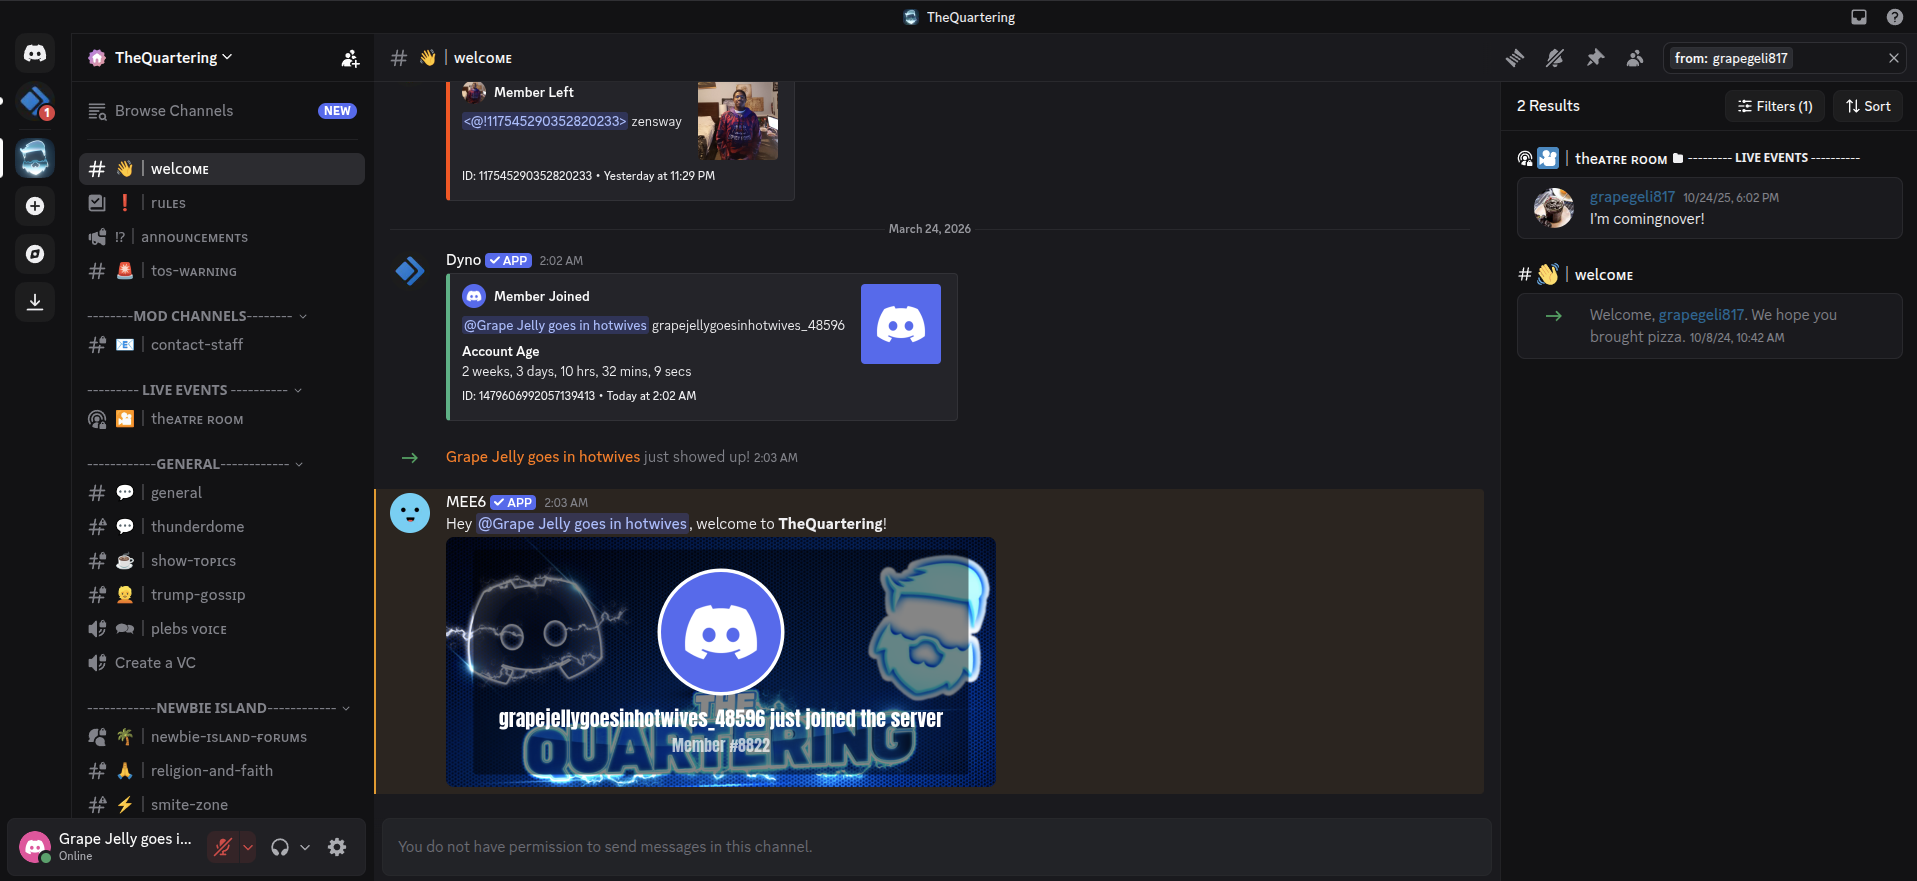
Task: Click mention in Dyno Member Joined embed
Action: tap(555, 325)
